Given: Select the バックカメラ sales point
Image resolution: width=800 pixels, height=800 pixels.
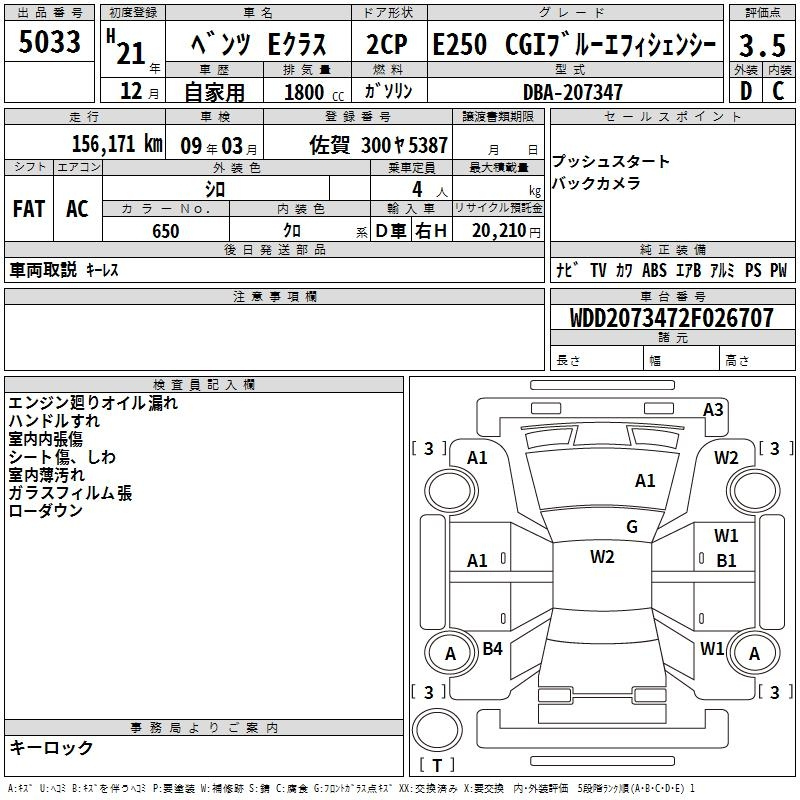Looking at the screenshot, I should pyautogui.click(x=596, y=183).
